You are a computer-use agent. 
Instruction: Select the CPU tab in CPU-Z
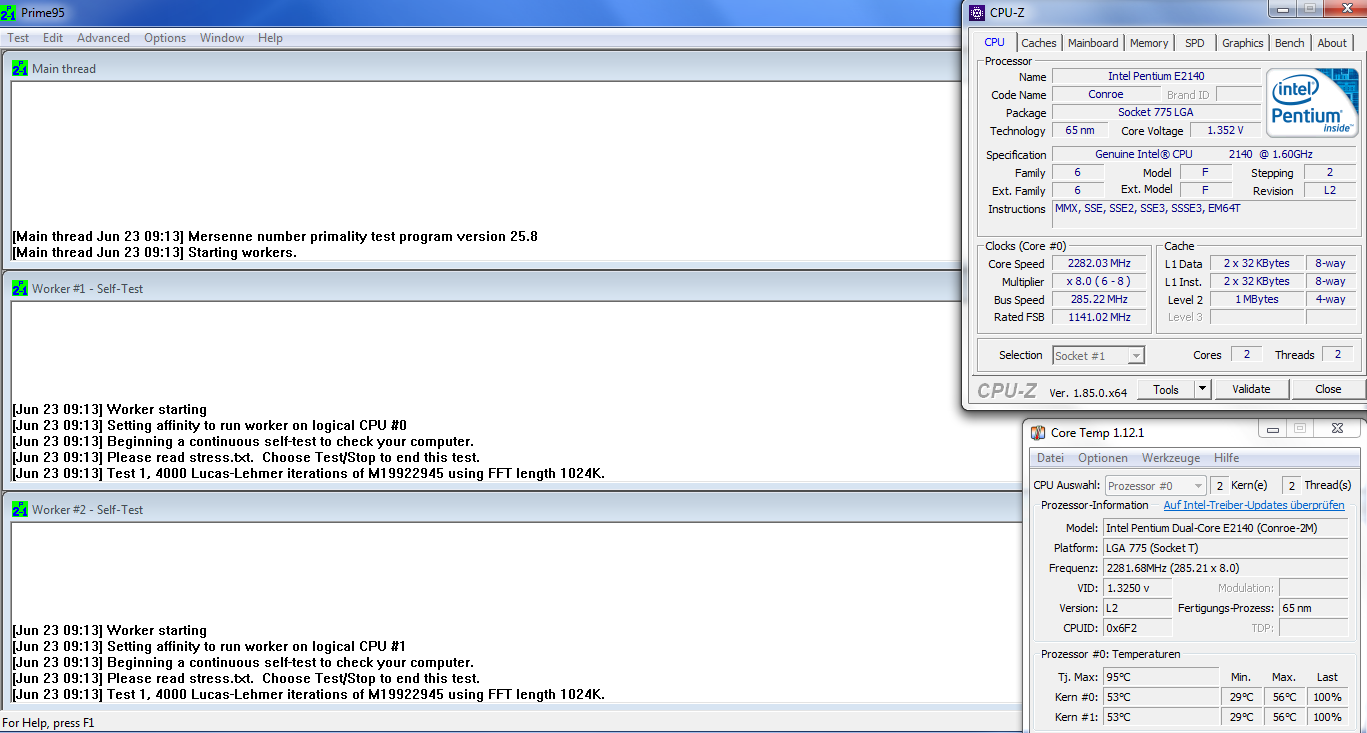[994, 42]
